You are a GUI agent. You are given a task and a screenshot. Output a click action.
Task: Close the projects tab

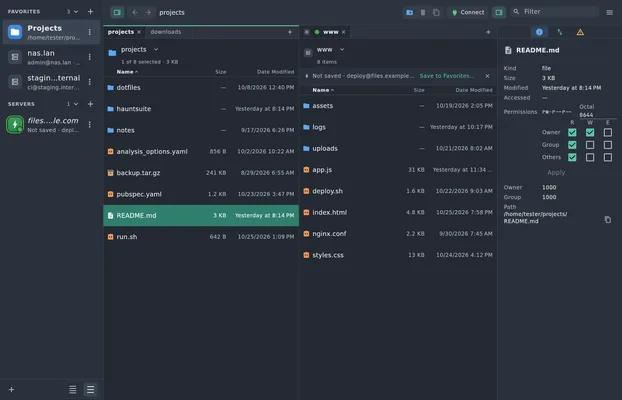click(139, 32)
